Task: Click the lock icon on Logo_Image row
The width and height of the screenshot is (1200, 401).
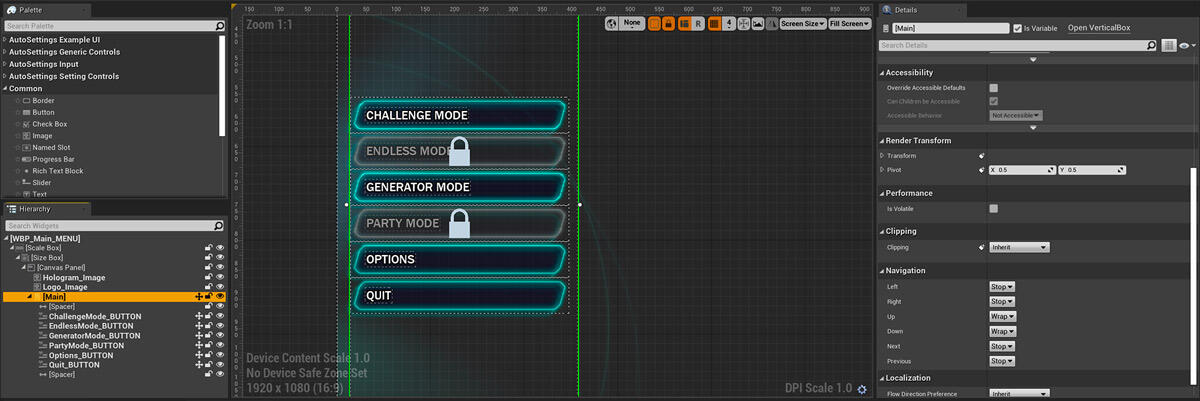Action: click(x=209, y=286)
